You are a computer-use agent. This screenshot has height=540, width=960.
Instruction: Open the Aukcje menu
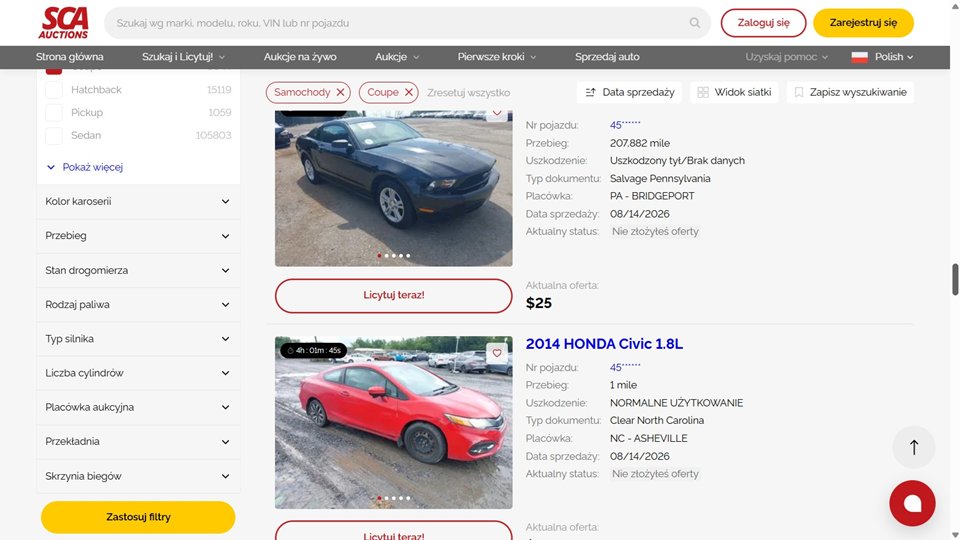397,57
